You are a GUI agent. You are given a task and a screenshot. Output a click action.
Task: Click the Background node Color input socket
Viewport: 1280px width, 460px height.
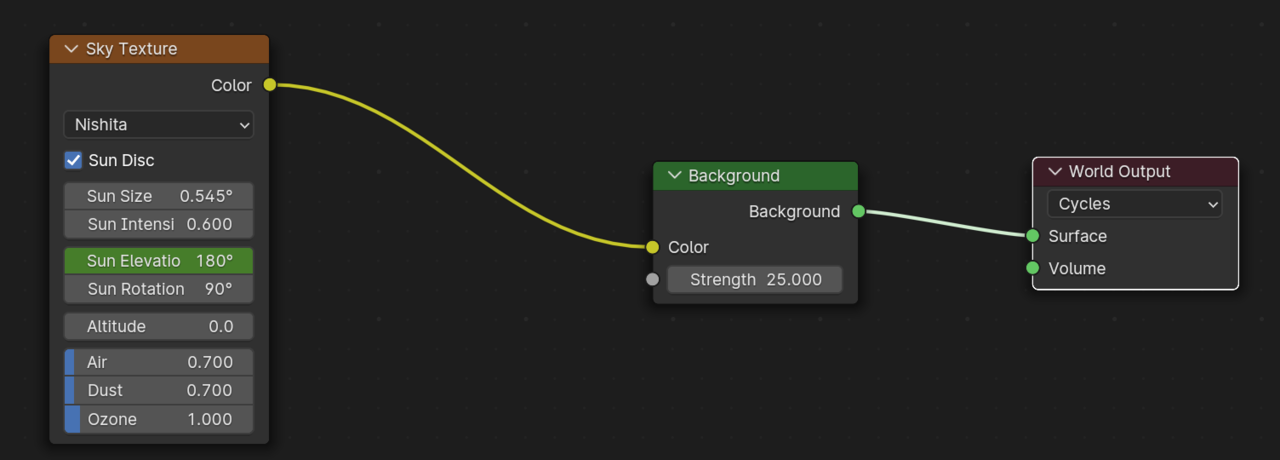coord(653,247)
